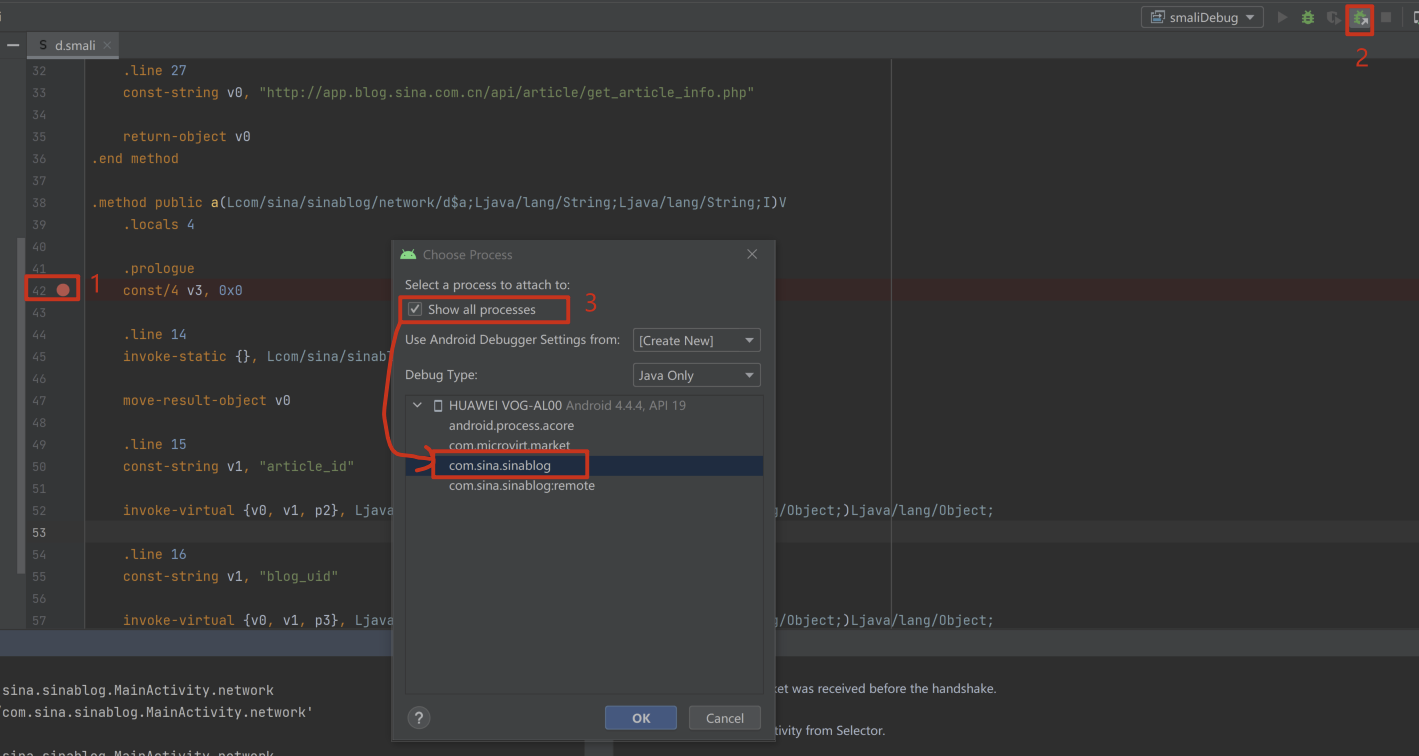
Task: Close the d.smali editor tab
Action: click(x=107, y=45)
